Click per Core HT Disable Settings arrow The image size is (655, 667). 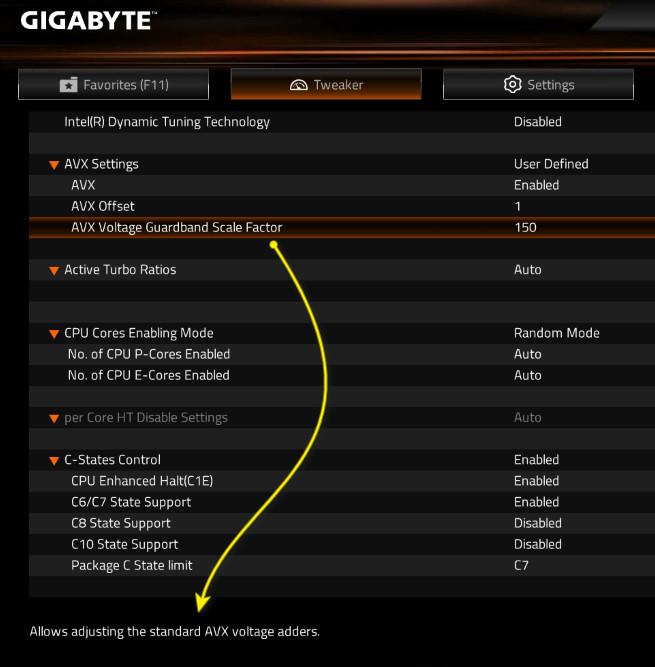click(54, 418)
